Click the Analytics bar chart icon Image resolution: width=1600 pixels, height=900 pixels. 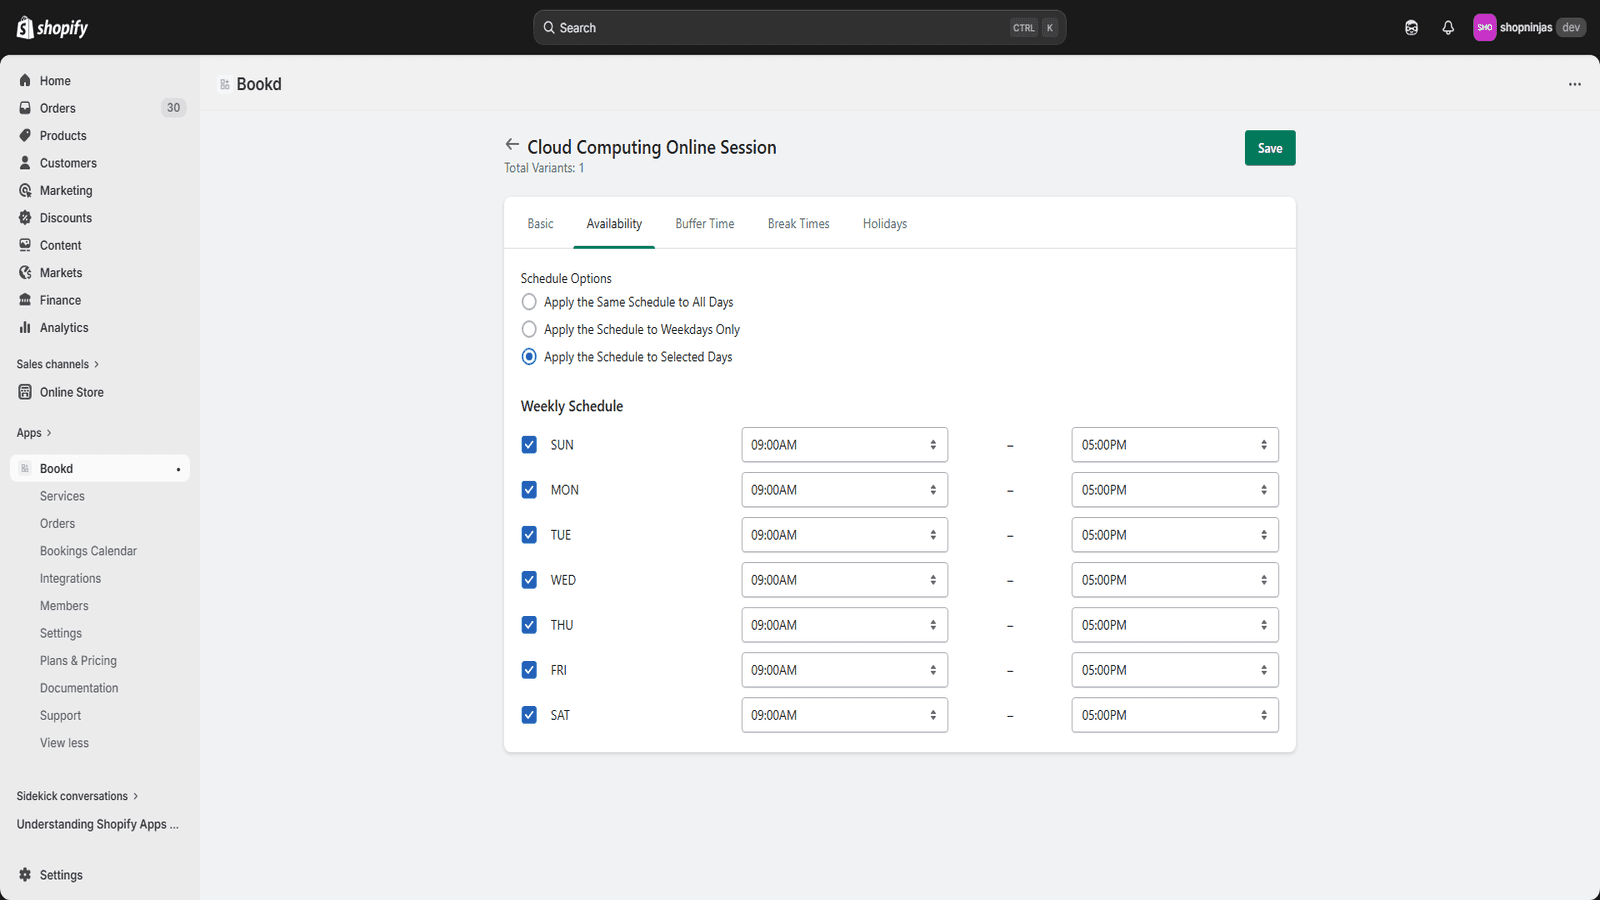pos(25,328)
